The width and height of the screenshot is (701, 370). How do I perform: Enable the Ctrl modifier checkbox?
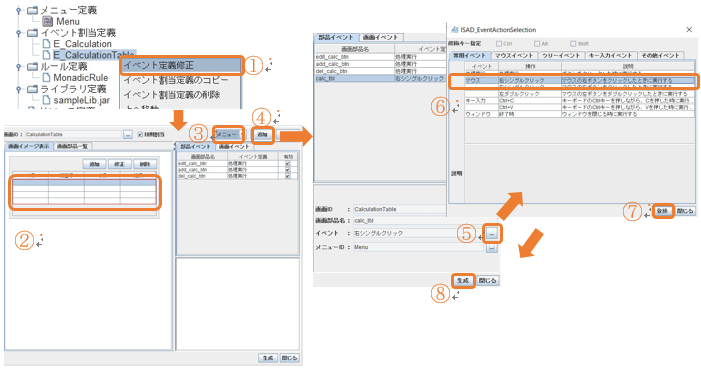tap(499, 44)
